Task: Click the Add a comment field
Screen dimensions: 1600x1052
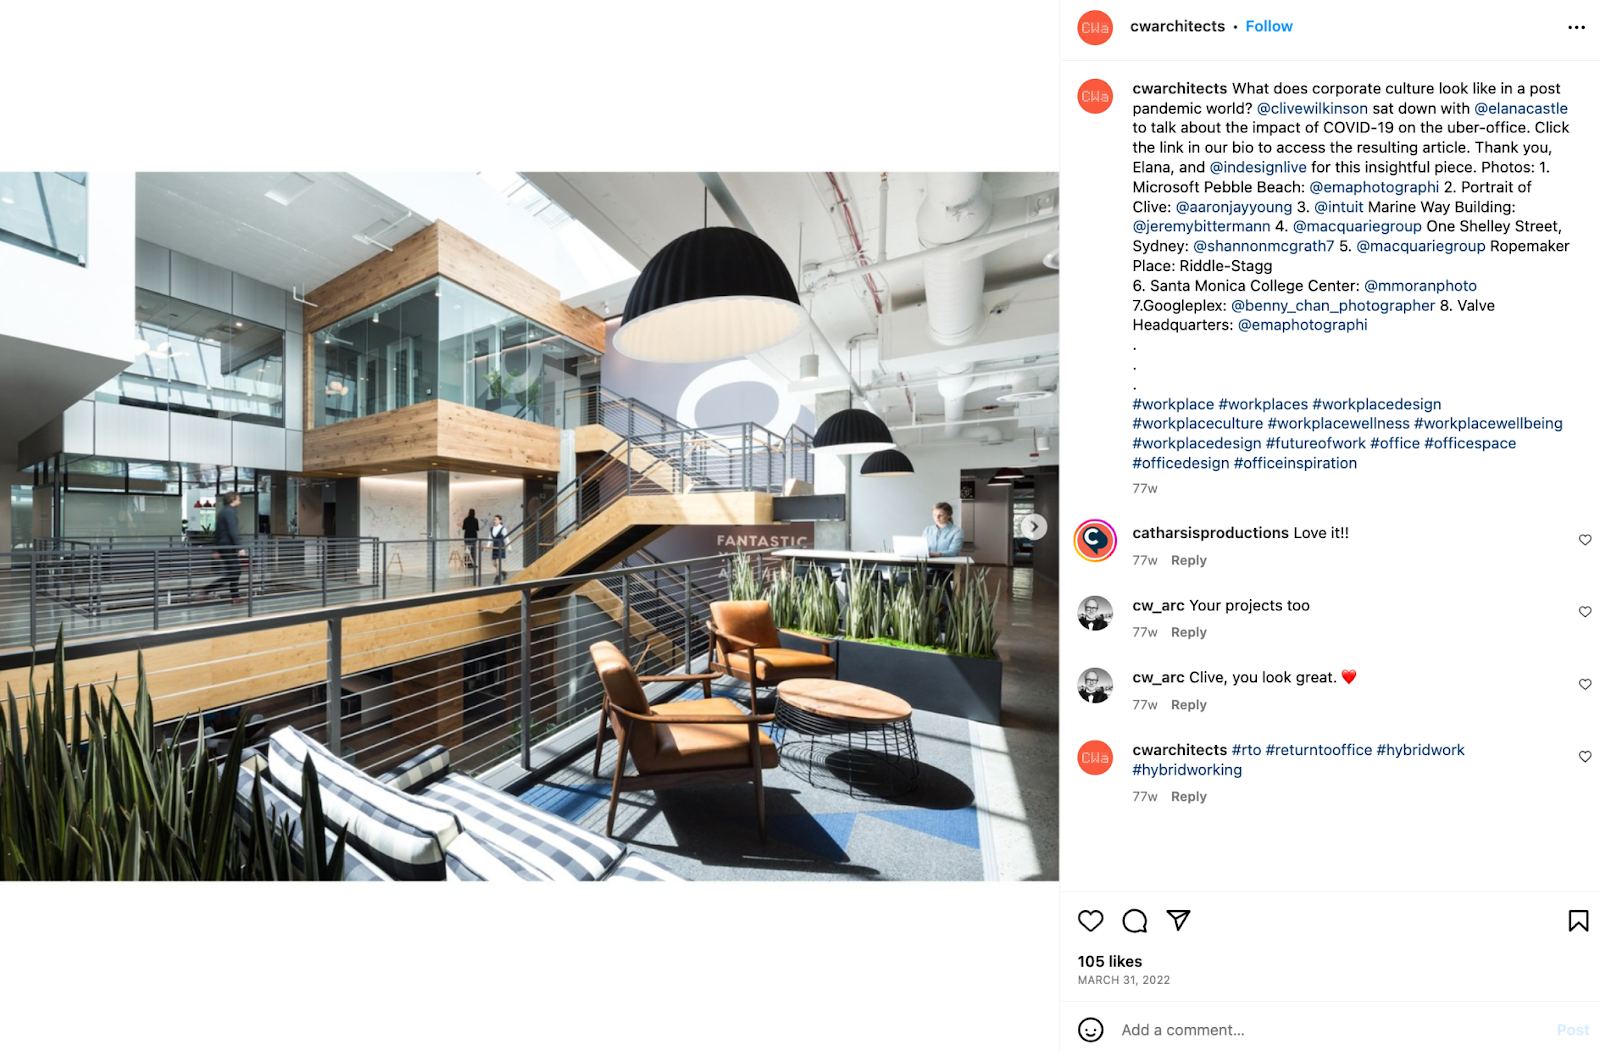Action: pos(1330,1030)
